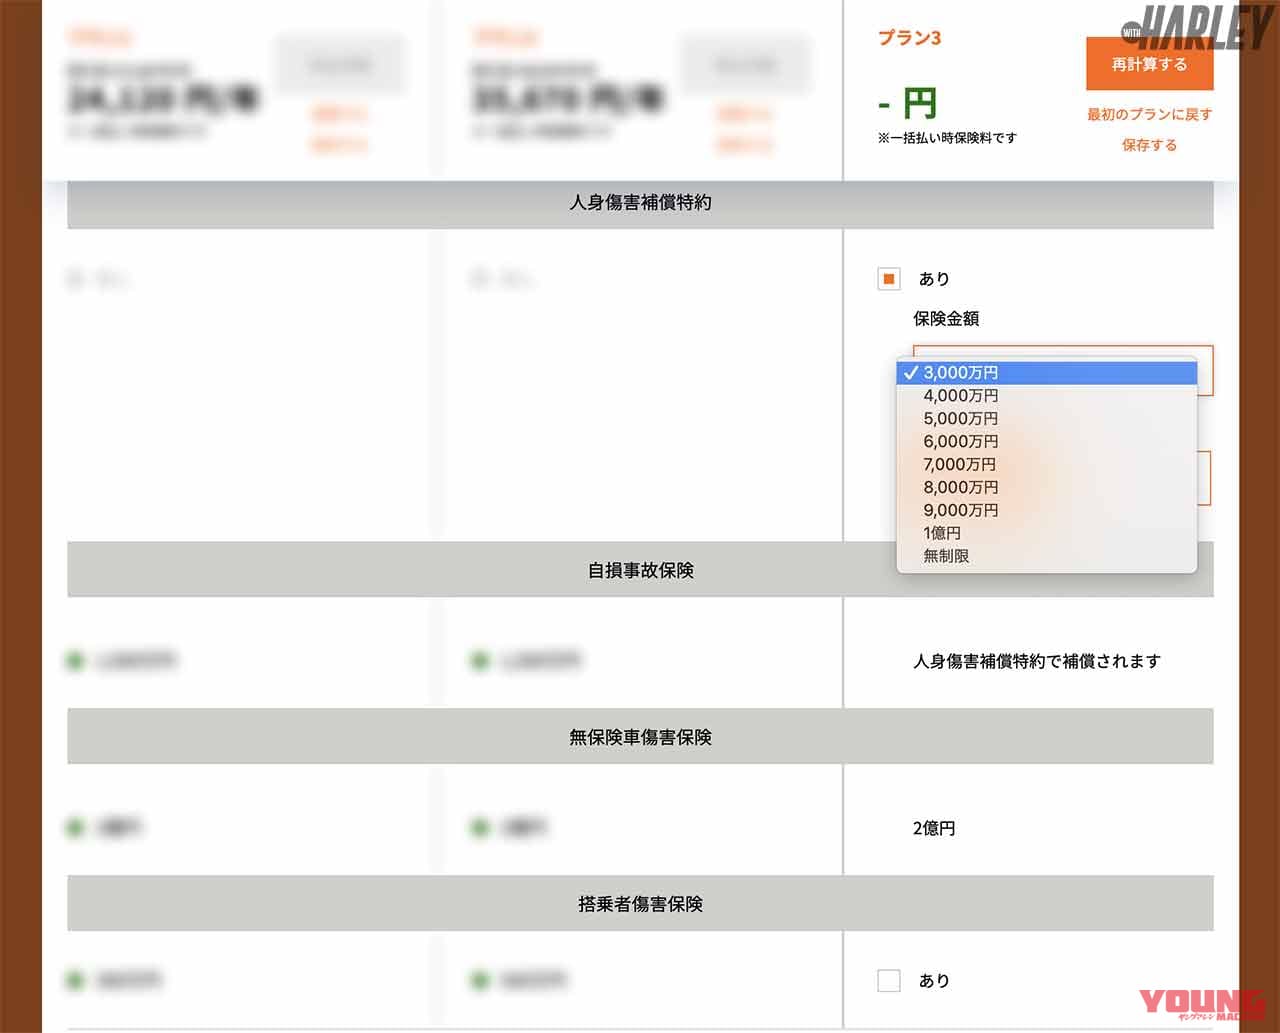Select the 8,000万円 coverage amount
The width and height of the screenshot is (1280, 1033).
click(x=960, y=487)
